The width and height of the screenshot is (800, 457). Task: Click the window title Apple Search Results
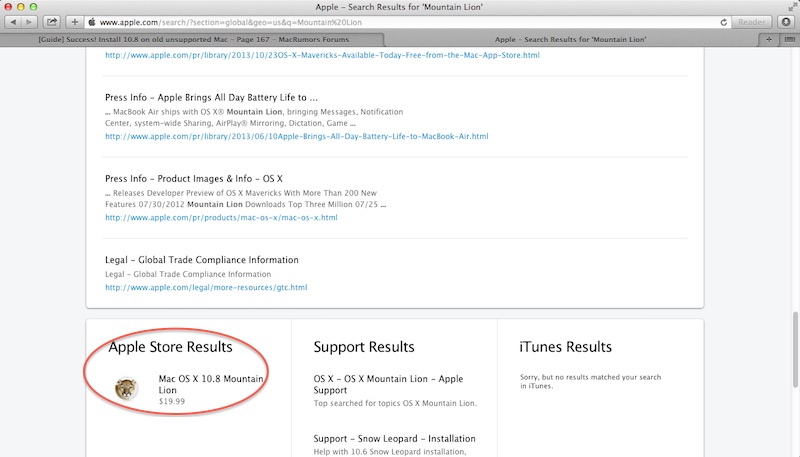point(399,7)
